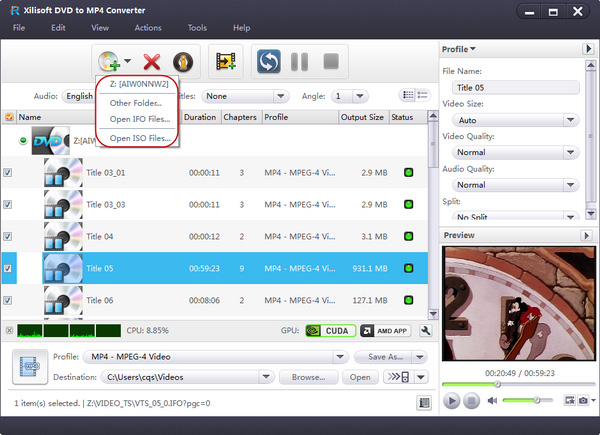This screenshot has width=600, height=435.
Task: Uncheck the Title 03_01 checkbox
Action: (x=8, y=173)
